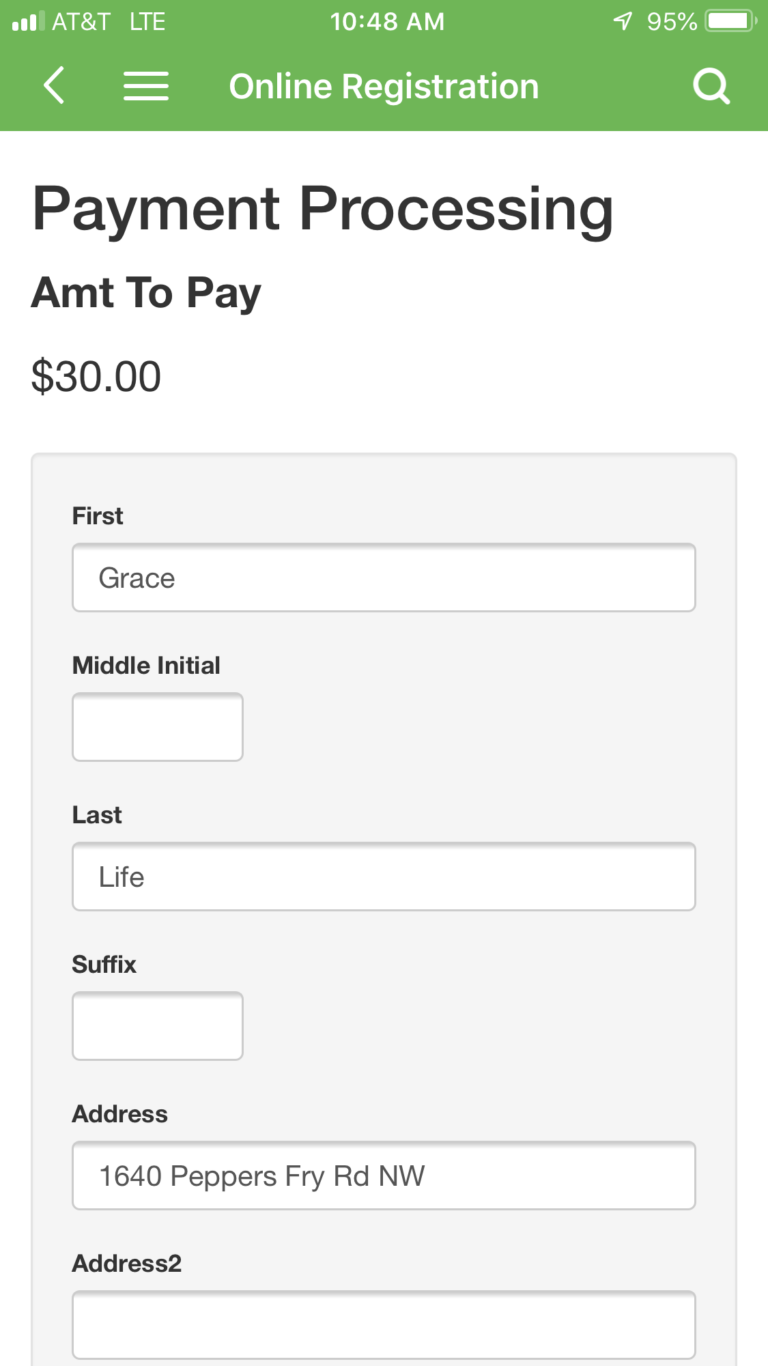Tap the Payment Processing heading
This screenshot has height=1366, width=768.
(322, 210)
